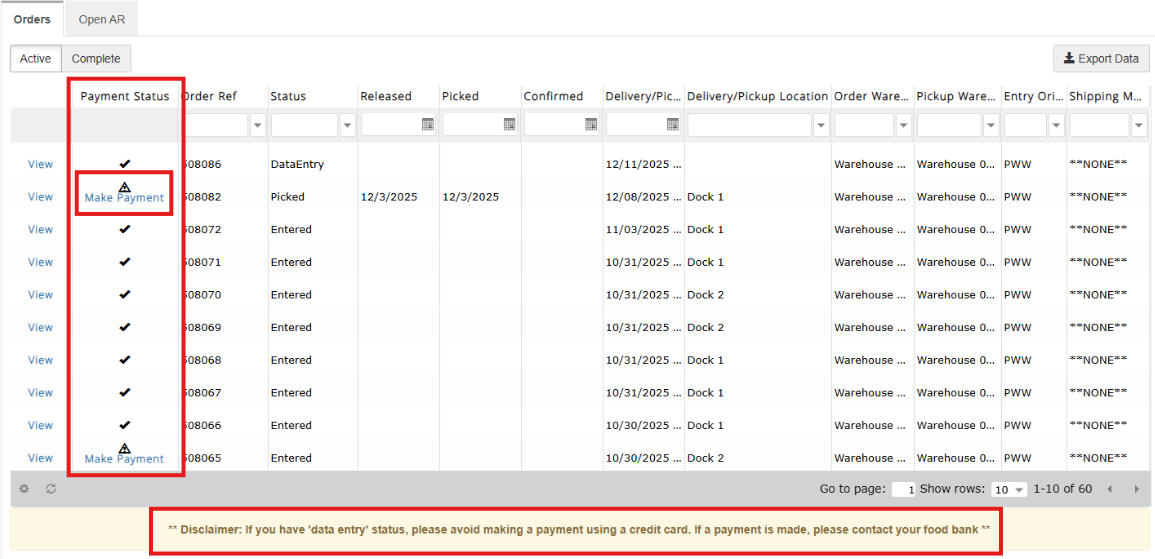Go to previous page arrow
1155x559 pixels.
1109,489
